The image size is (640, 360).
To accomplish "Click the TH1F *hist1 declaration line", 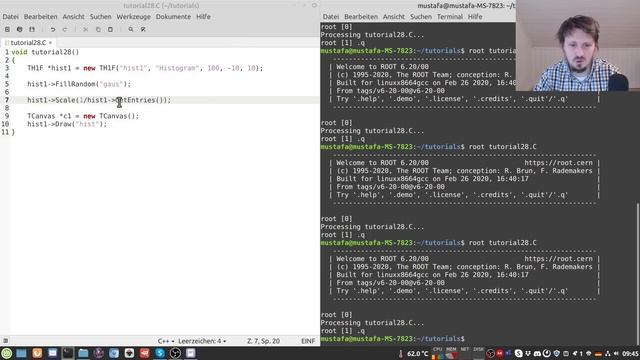I will click(145, 68).
